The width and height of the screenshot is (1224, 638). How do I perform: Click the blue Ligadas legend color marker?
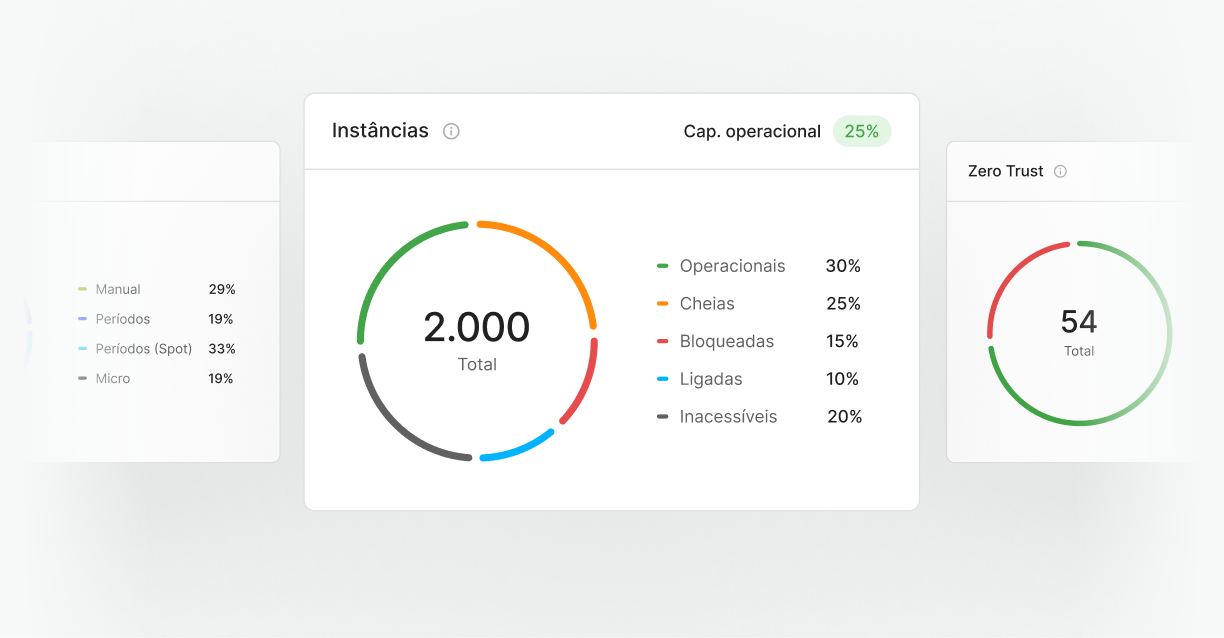pos(662,379)
